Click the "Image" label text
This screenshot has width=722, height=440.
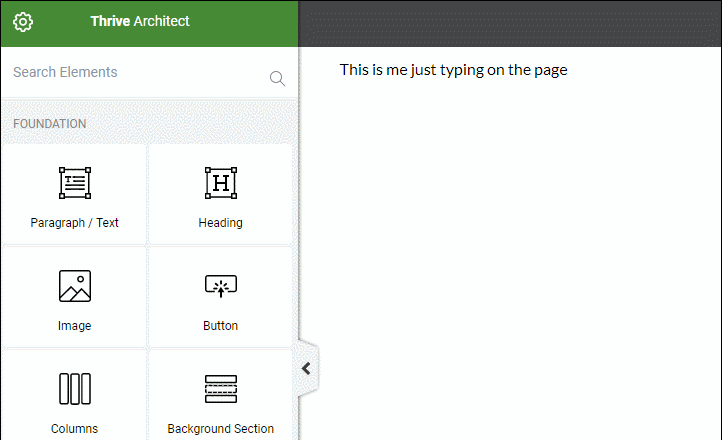pyautogui.click(x=74, y=326)
